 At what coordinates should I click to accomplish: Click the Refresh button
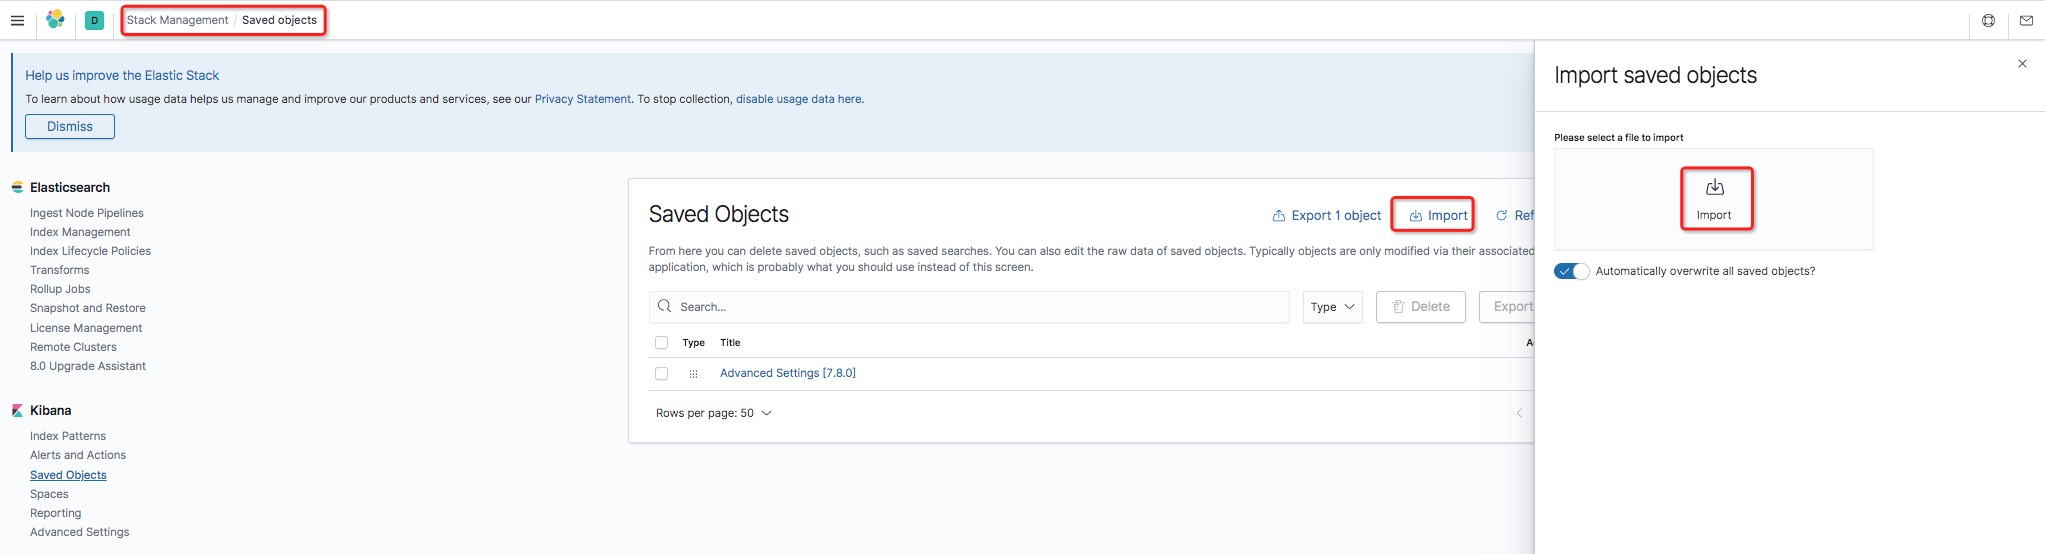pyautogui.click(x=1514, y=215)
